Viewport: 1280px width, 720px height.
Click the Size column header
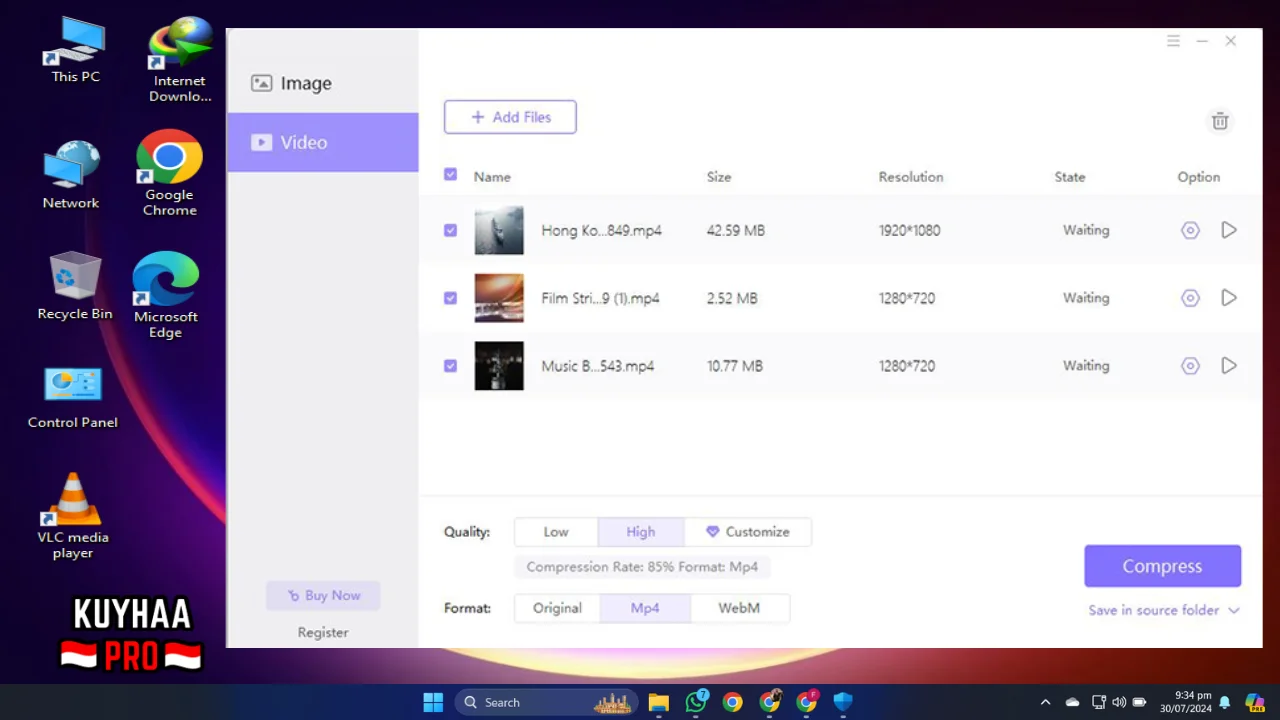(x=719, y=177)
